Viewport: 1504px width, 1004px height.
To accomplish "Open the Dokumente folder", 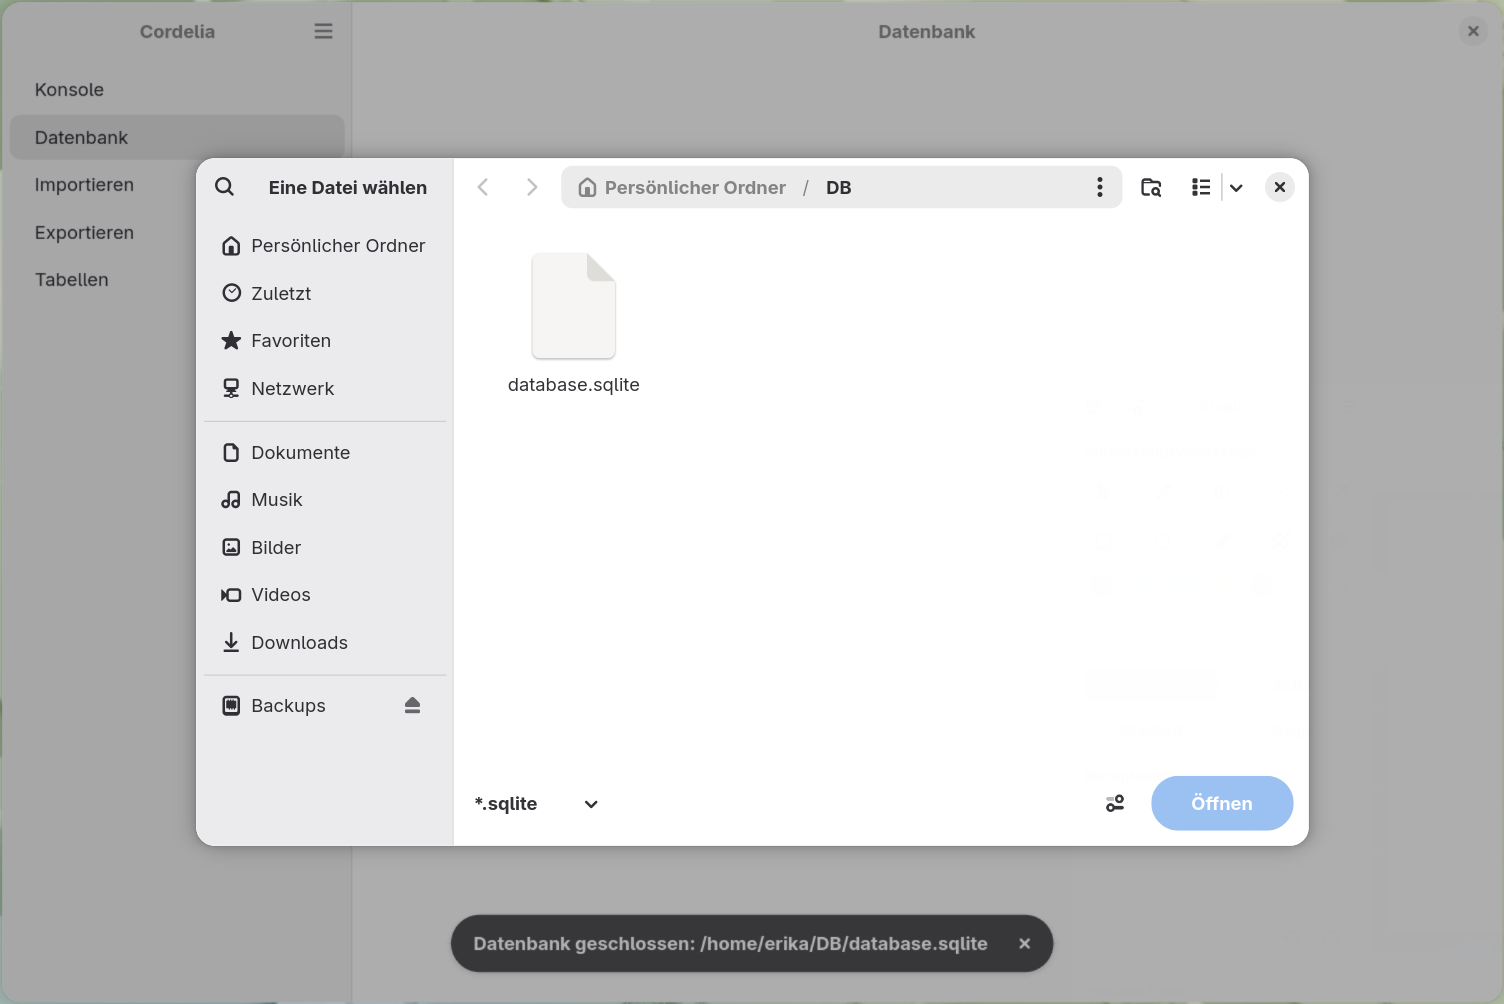I will tap(325, 453).
